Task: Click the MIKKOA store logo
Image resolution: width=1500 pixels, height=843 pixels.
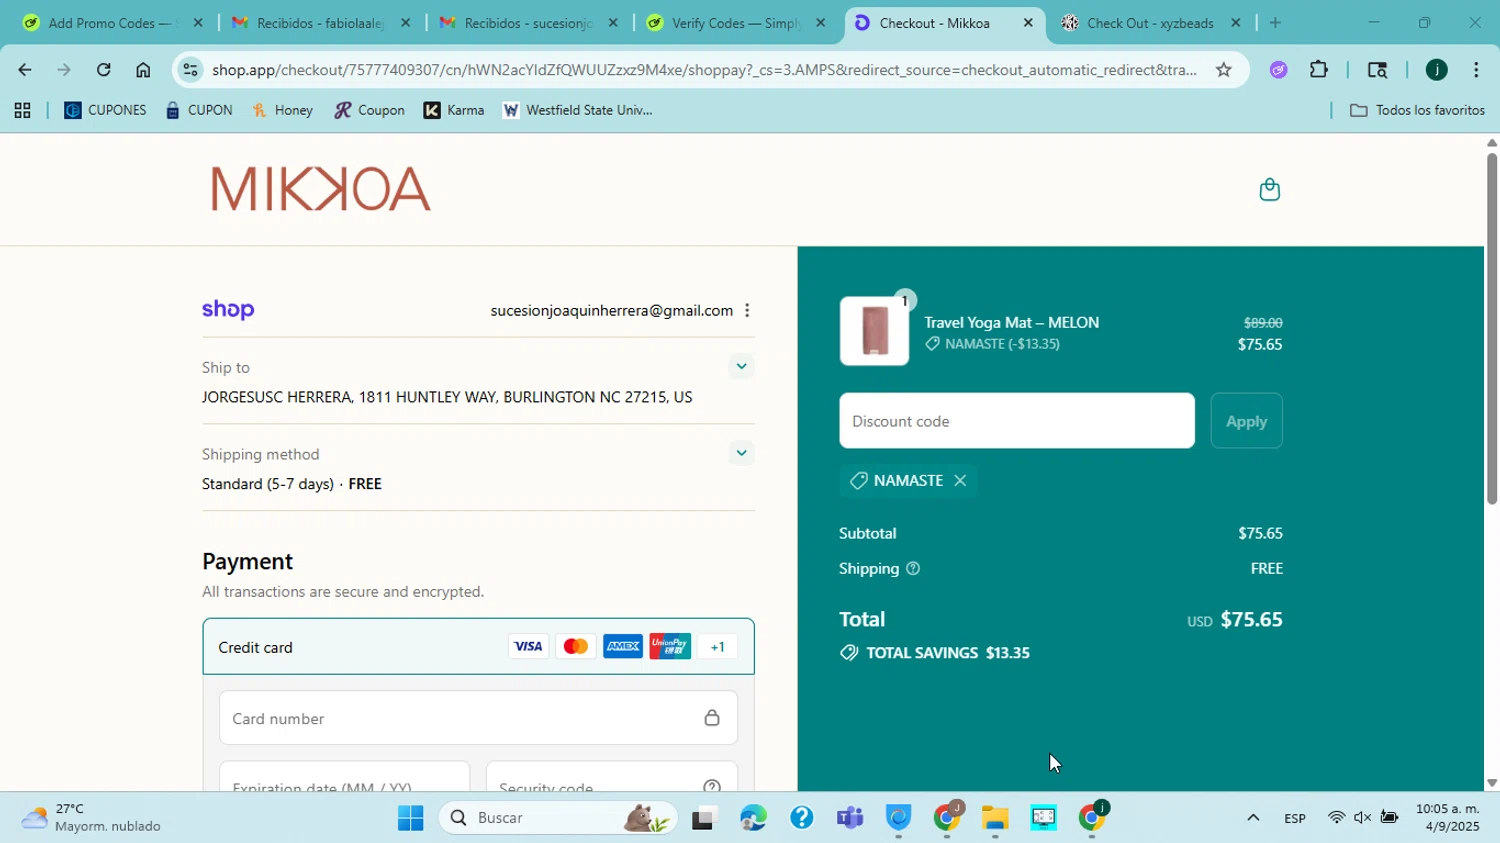Action: point(321,189)
